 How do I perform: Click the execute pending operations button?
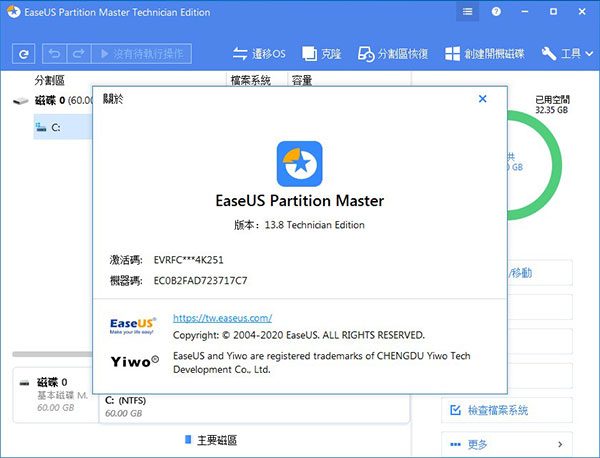tap(142, 54)
